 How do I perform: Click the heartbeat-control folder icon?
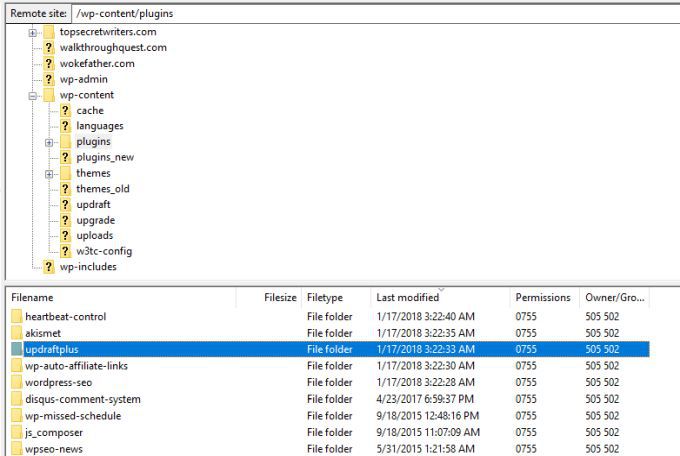coord(16,316)
